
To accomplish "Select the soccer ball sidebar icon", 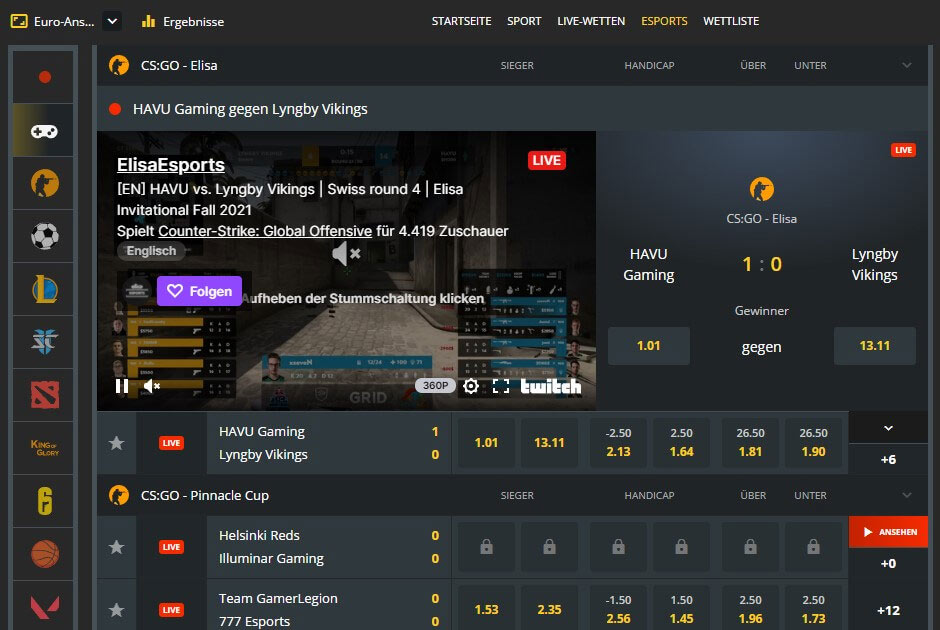I will tap(44, 236).
